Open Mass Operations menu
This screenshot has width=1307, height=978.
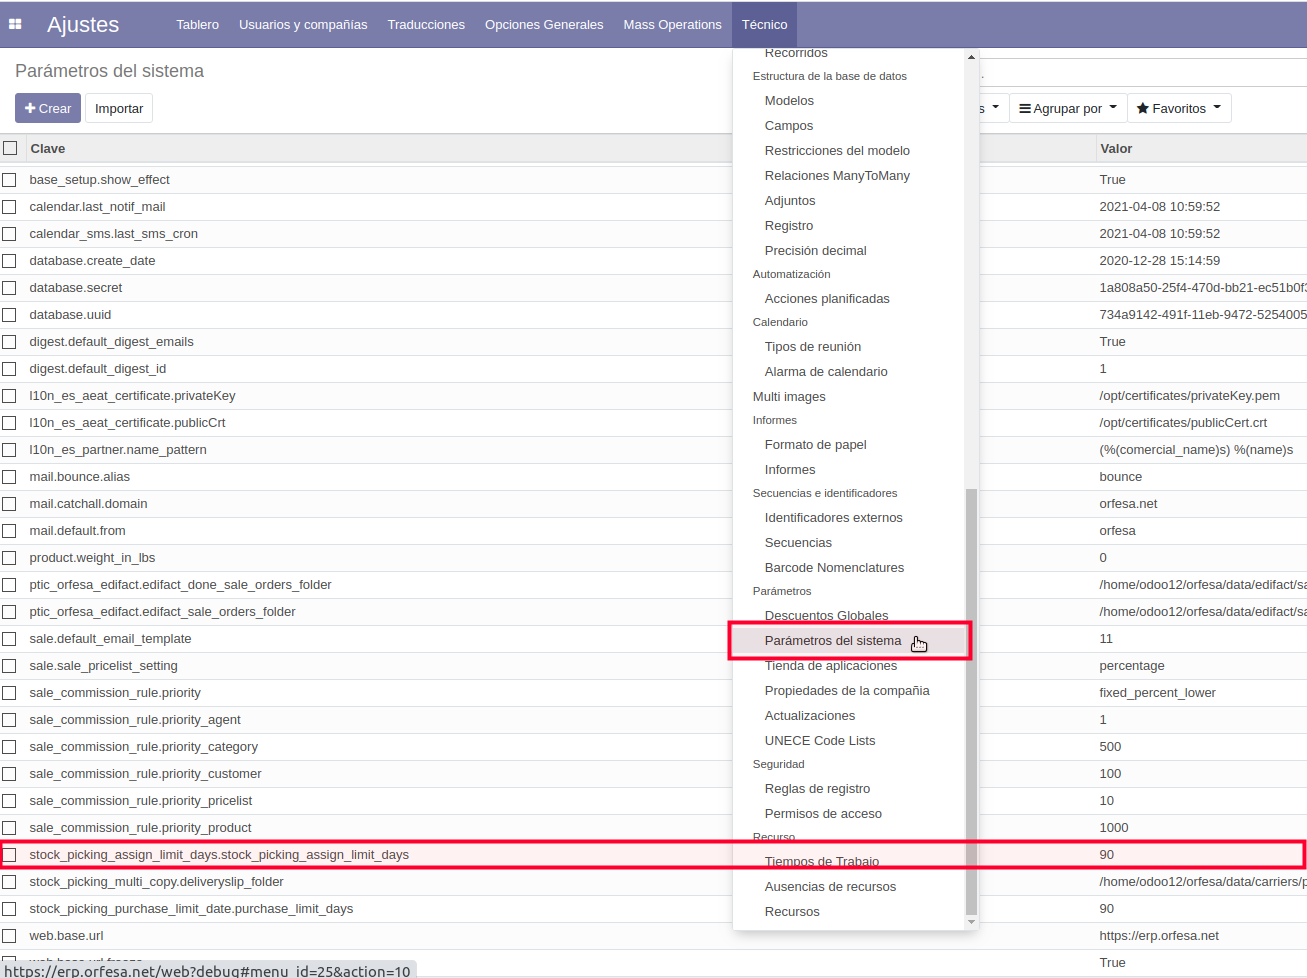[672, 24]
